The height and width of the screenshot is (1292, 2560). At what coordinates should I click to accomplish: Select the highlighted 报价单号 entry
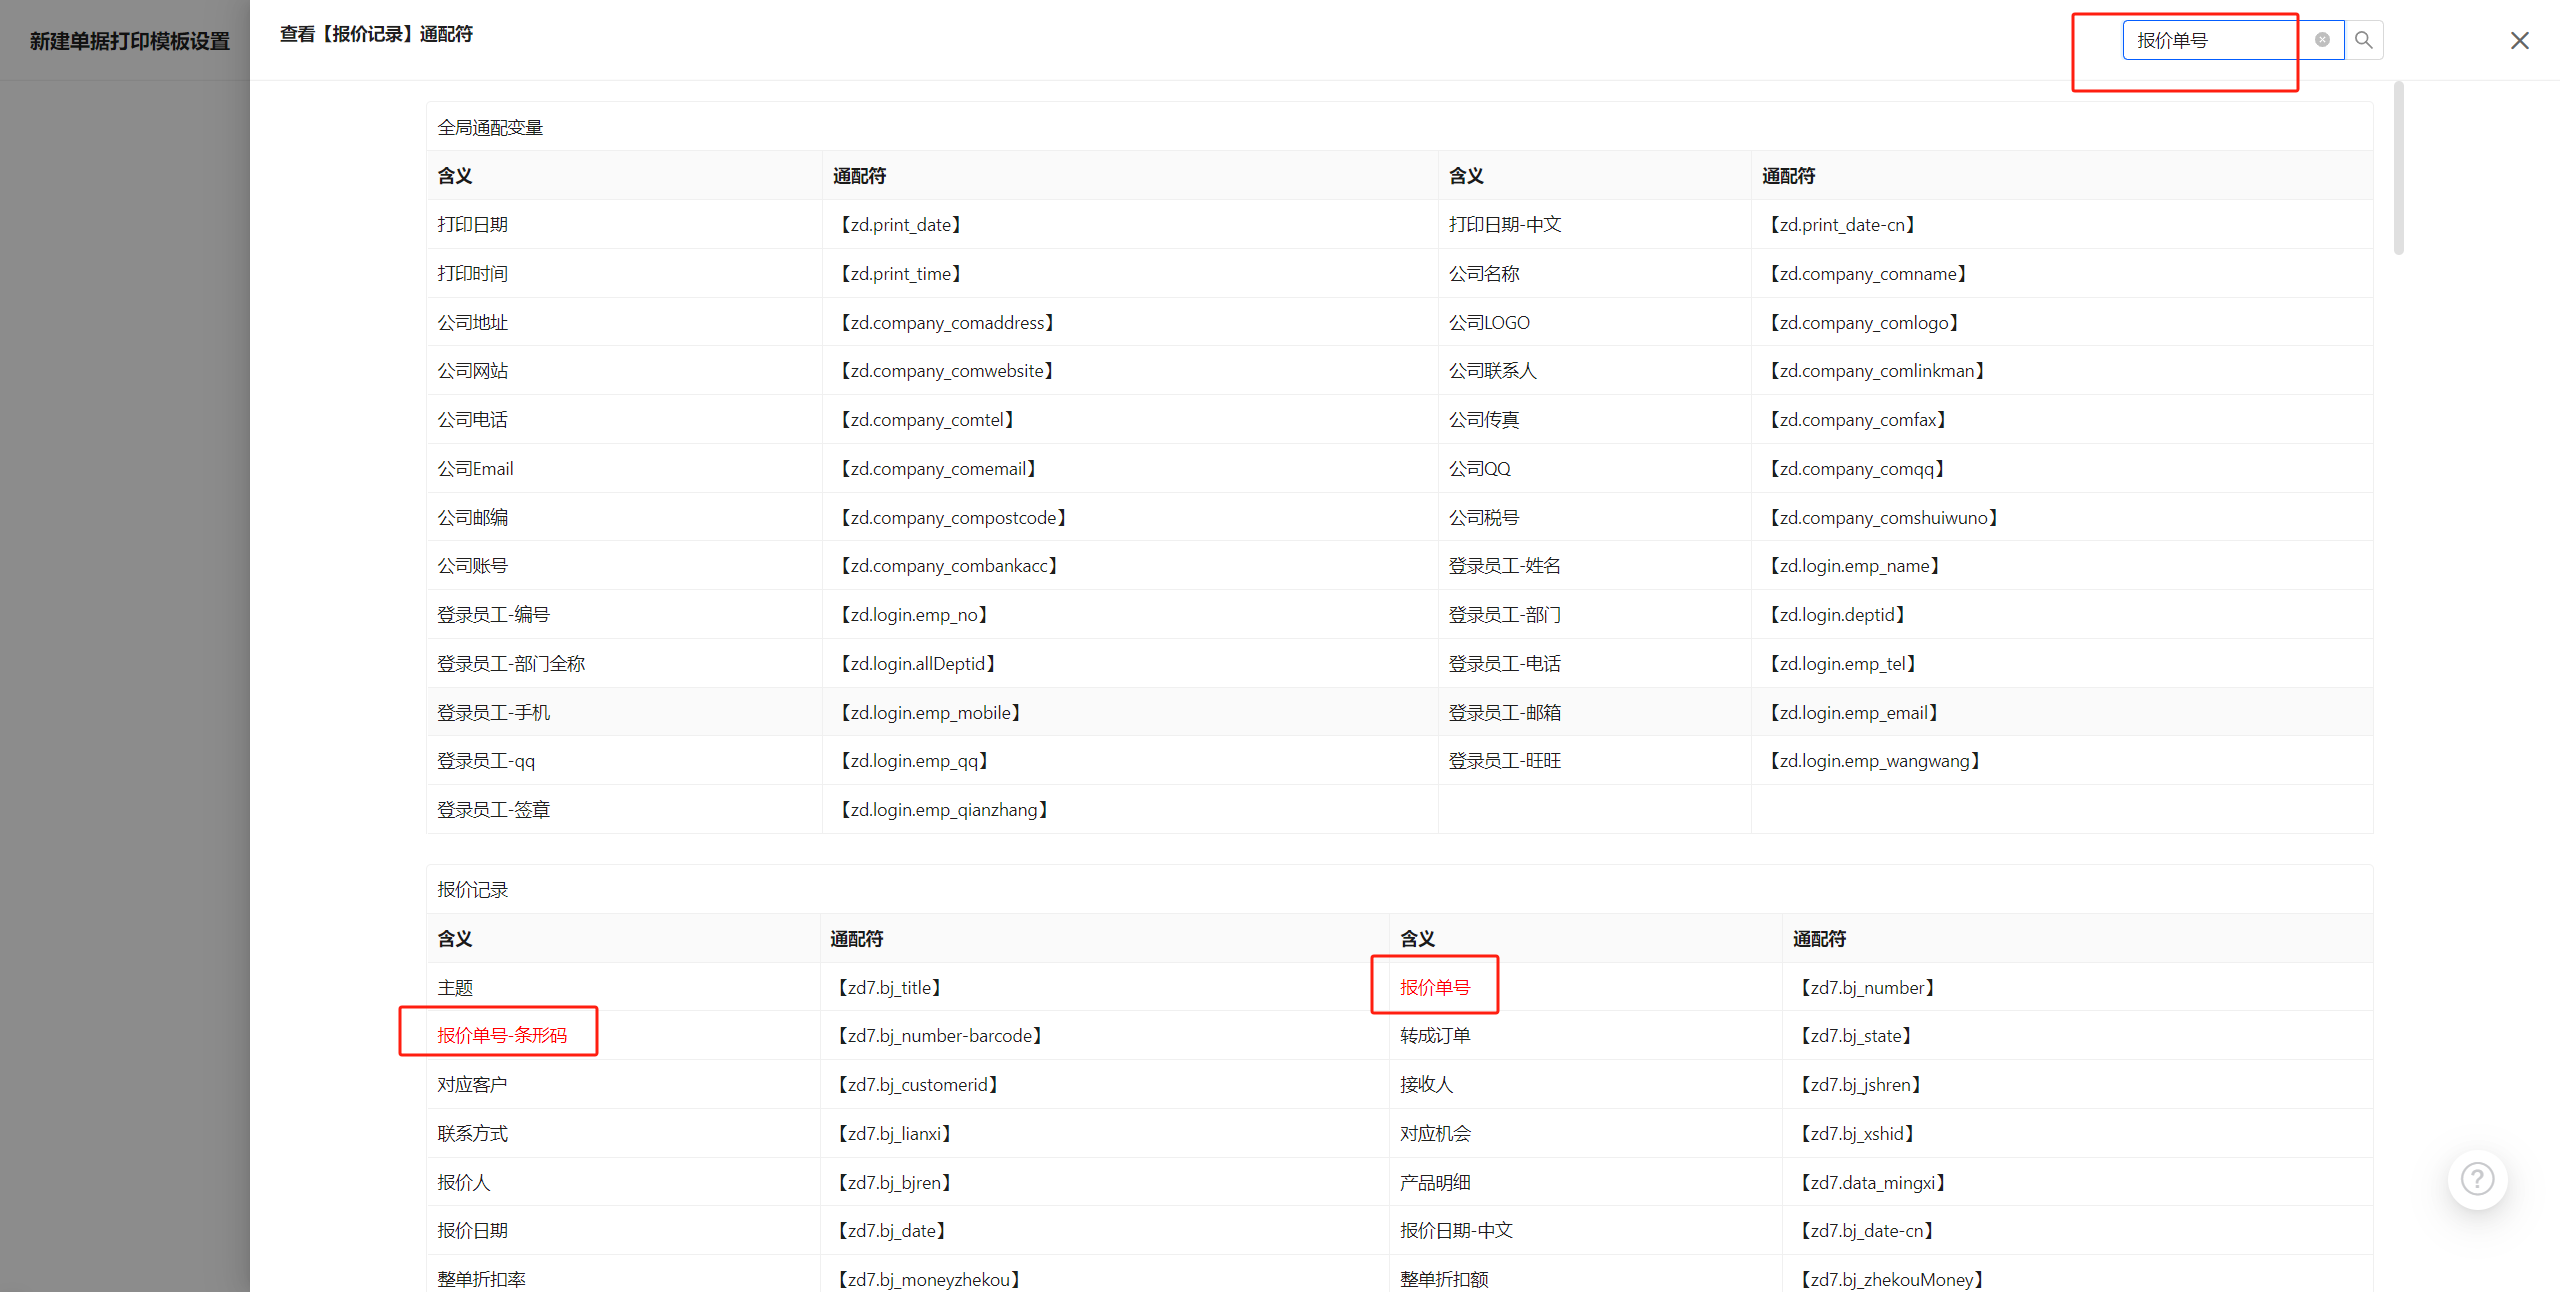1434,987
